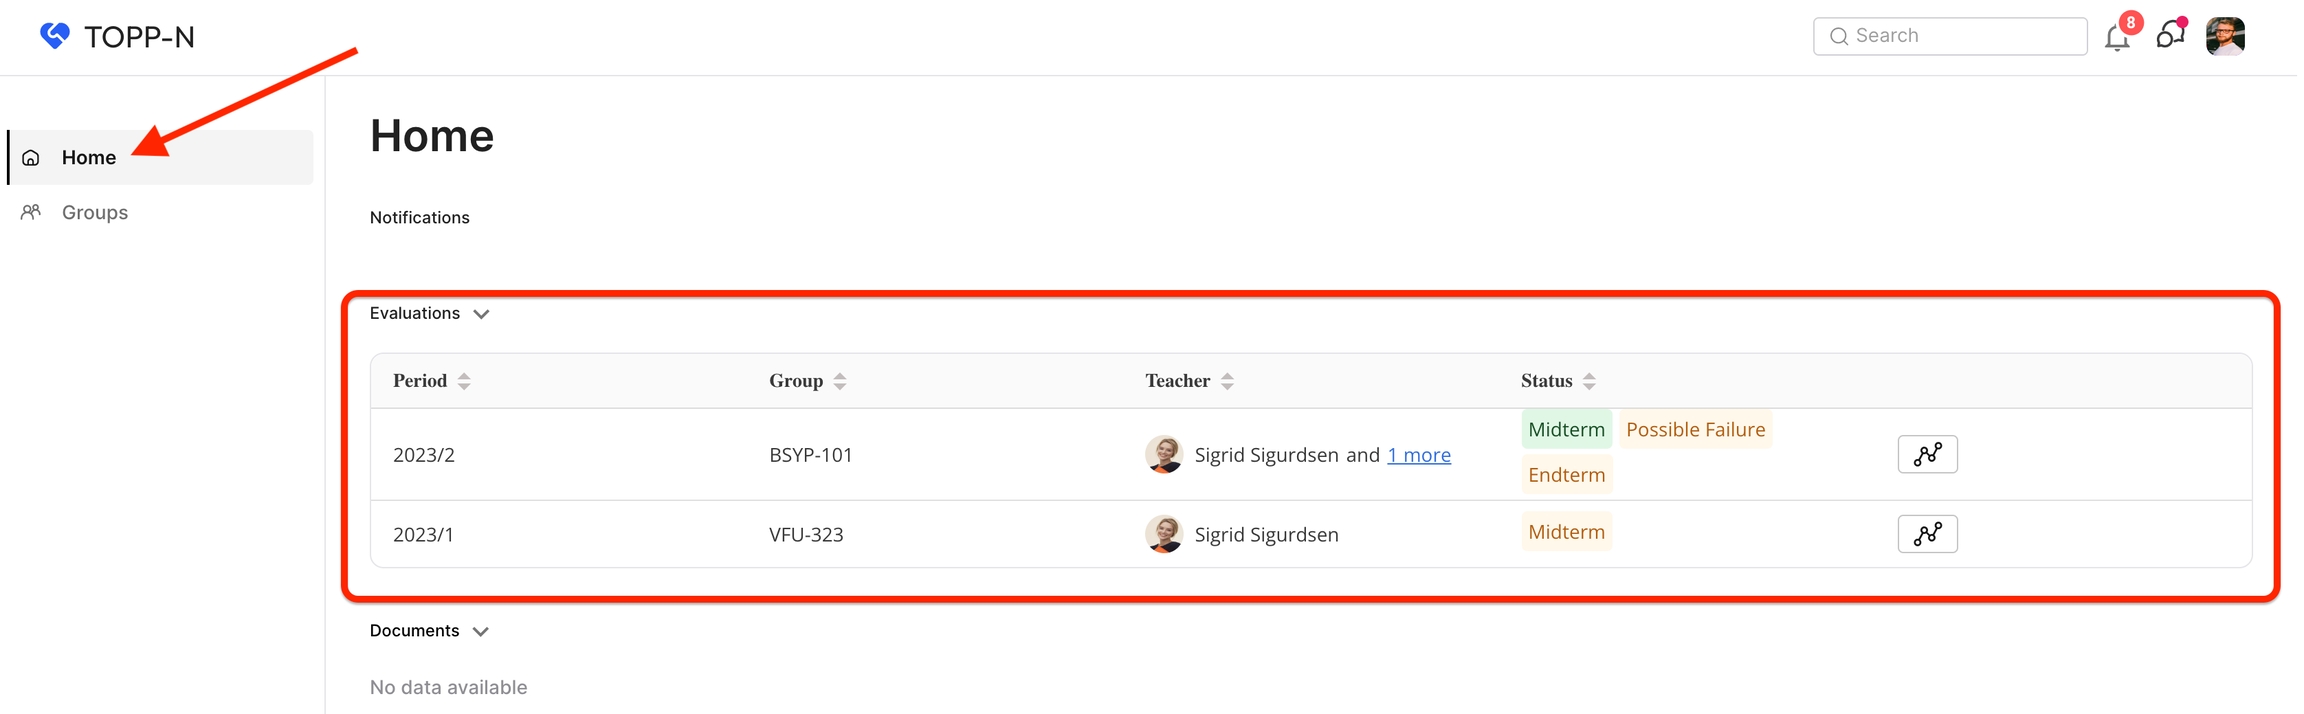Click the "1 more" teacher link
Viewport: 2304px width, 714px height.
(1418, 455)
